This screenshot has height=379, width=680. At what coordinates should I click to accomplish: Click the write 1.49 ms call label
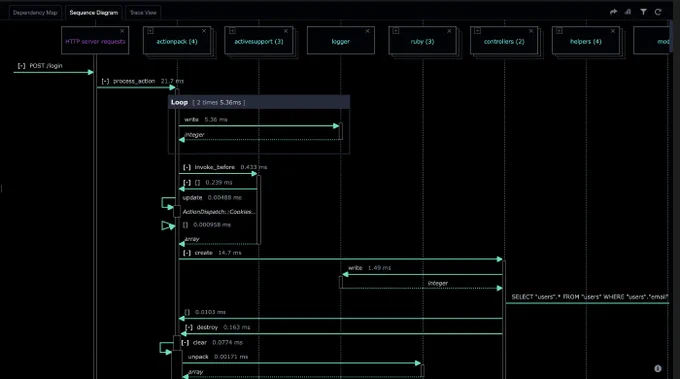pos(369,268)
